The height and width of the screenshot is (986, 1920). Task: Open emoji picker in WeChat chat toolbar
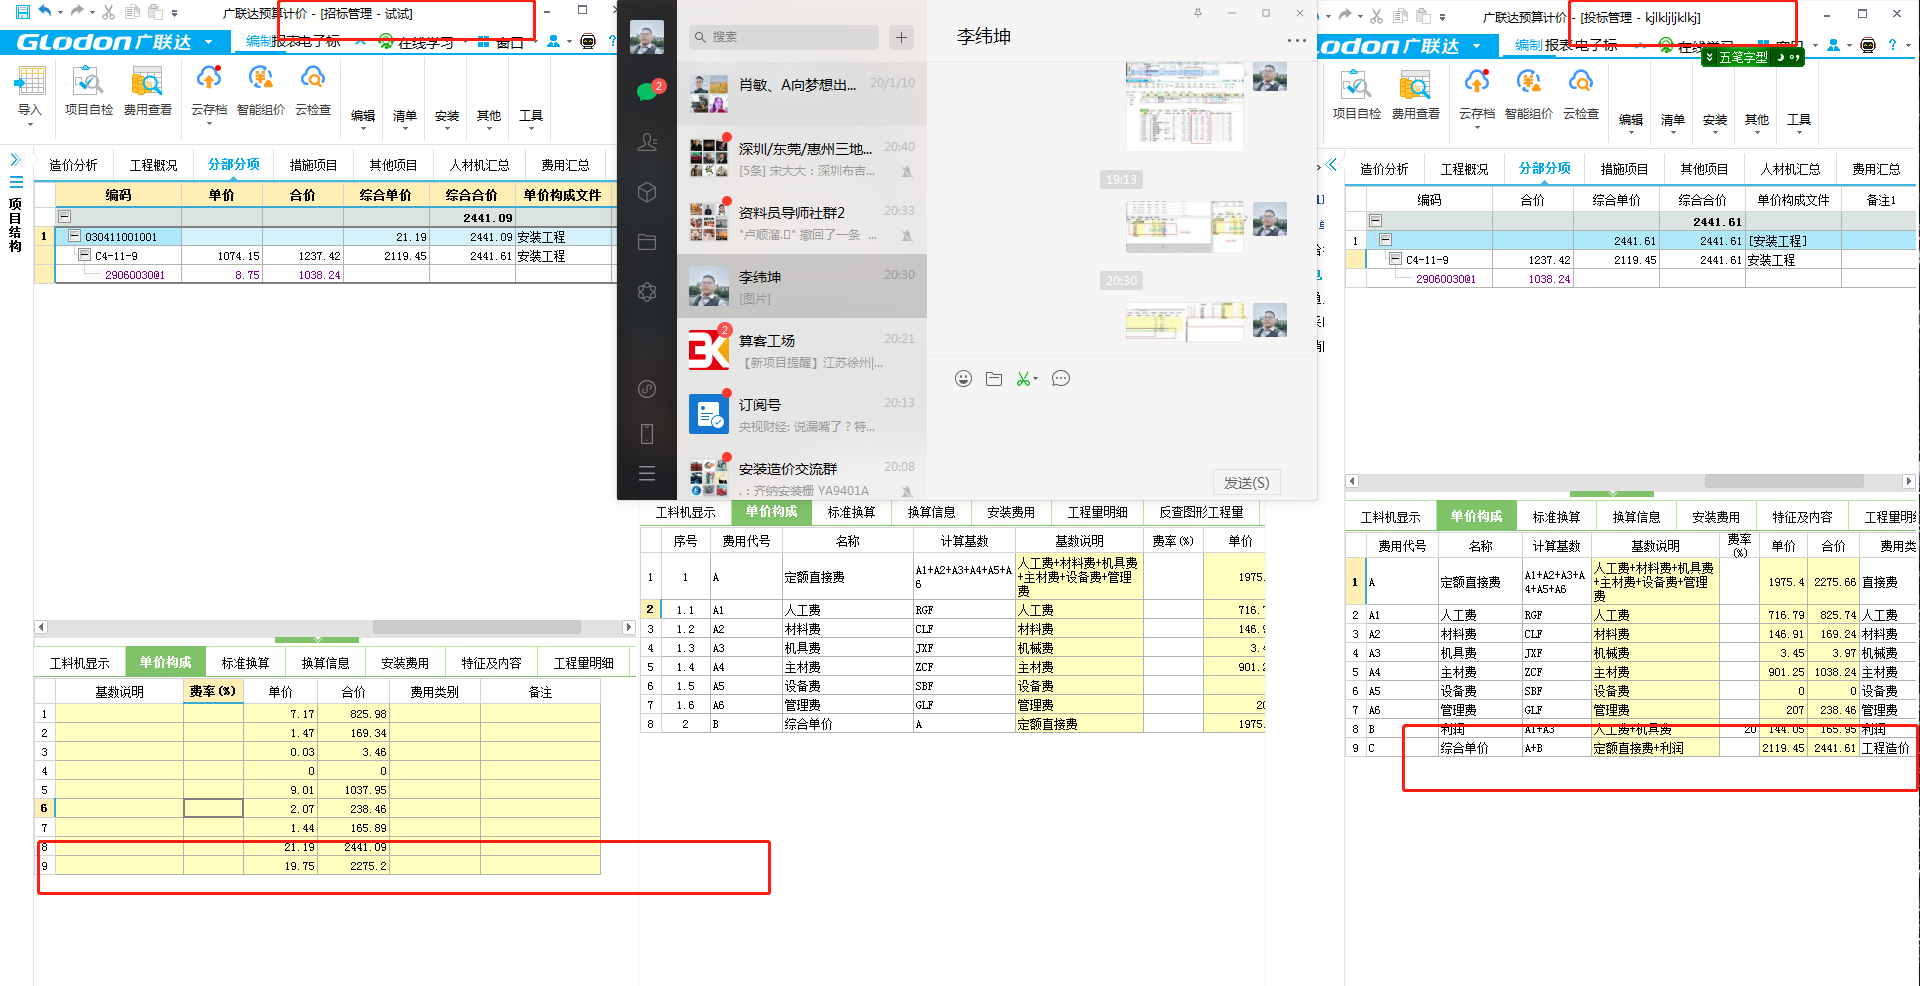coord(963,379)
